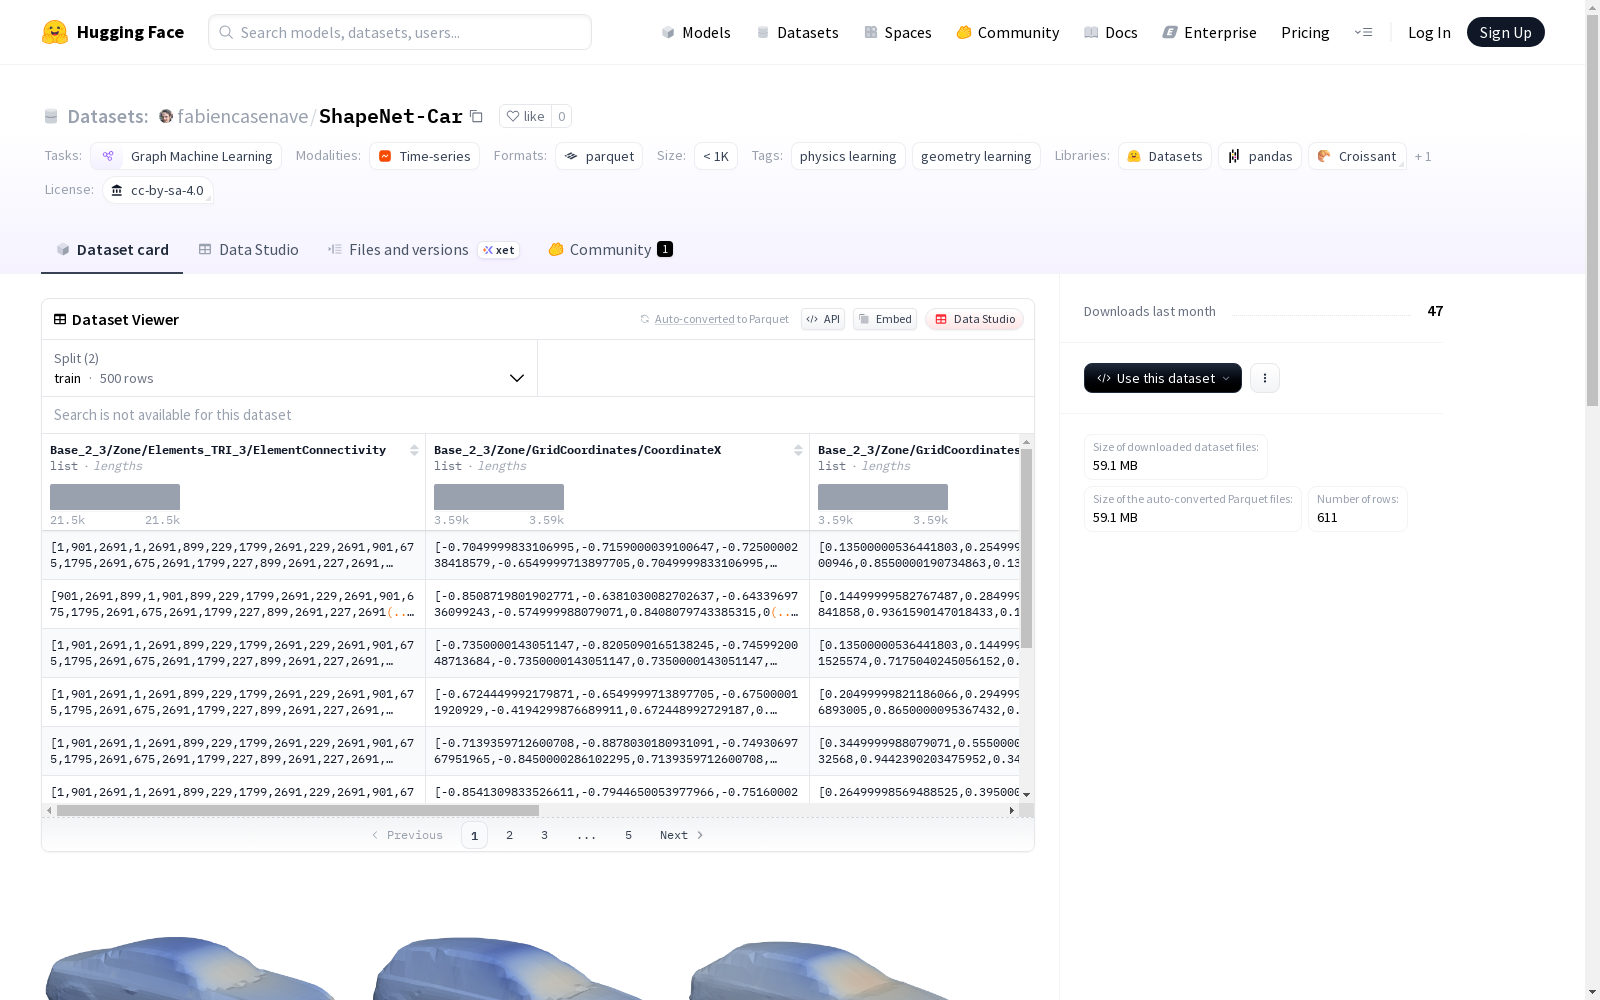Viewport: 1600px width, 1000px height.
Task: Open Models in the top navigation
Action: tap(696, 32)
